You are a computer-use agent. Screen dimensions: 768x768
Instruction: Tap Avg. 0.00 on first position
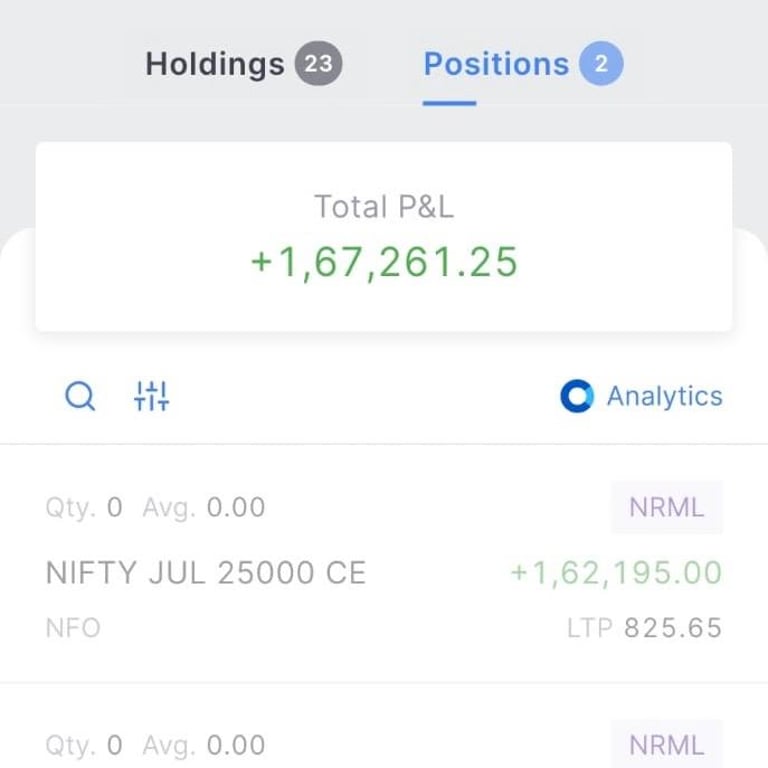(x=204, y=507)
